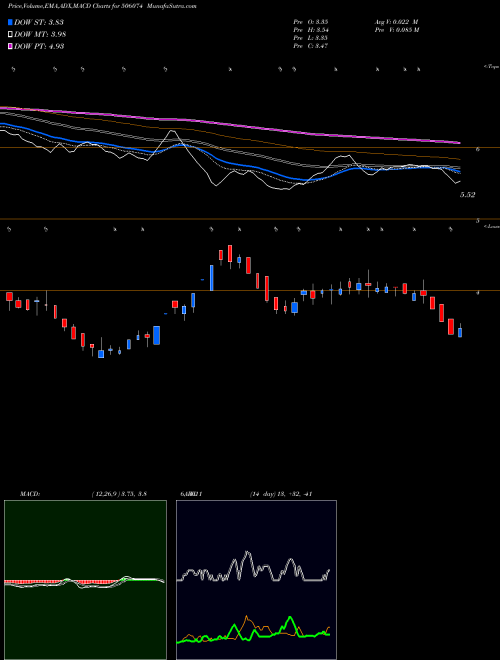Click the MACD: label
This screenshot has height=660, width=500.
pos(29,494)
